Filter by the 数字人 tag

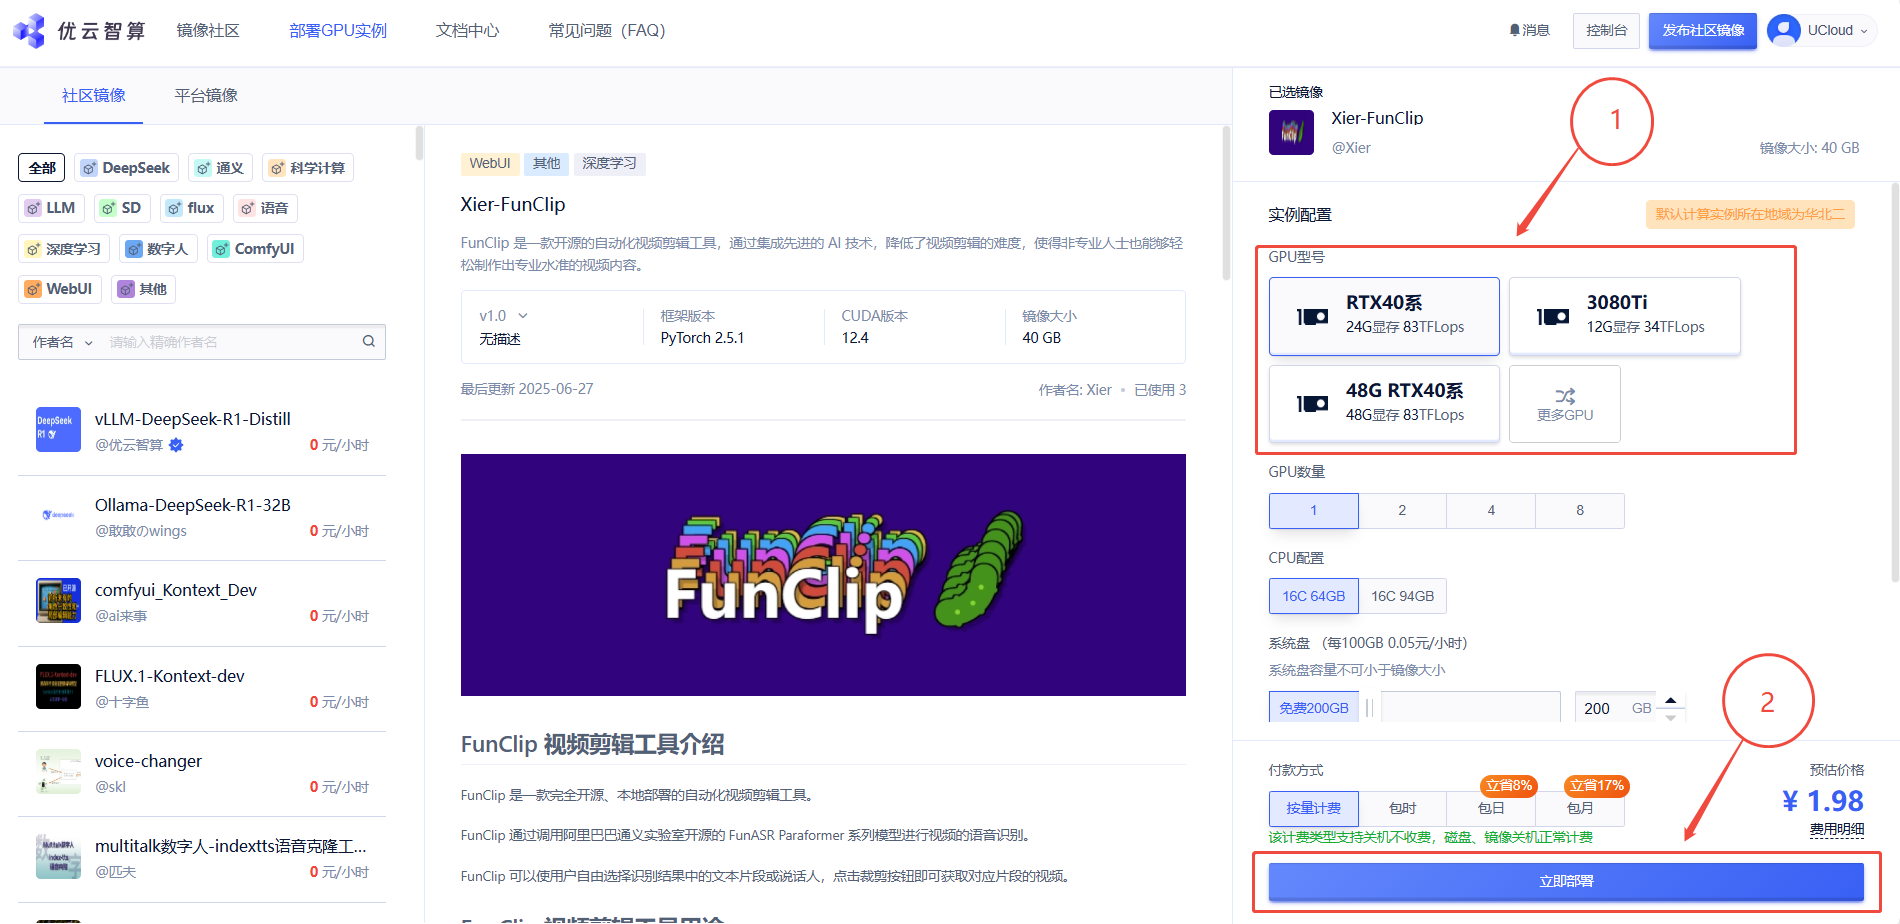pyautogui.click(x=158, y=249)
